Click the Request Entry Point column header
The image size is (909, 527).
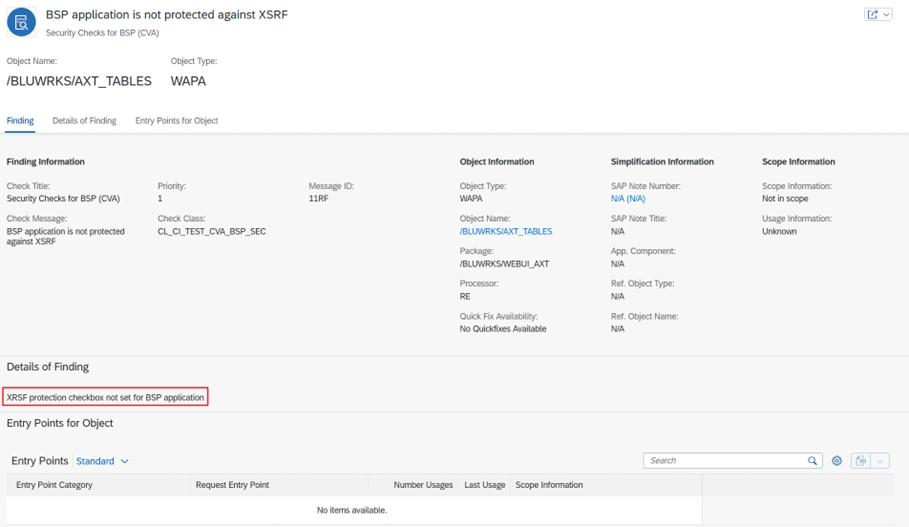(x=232, y=485)
